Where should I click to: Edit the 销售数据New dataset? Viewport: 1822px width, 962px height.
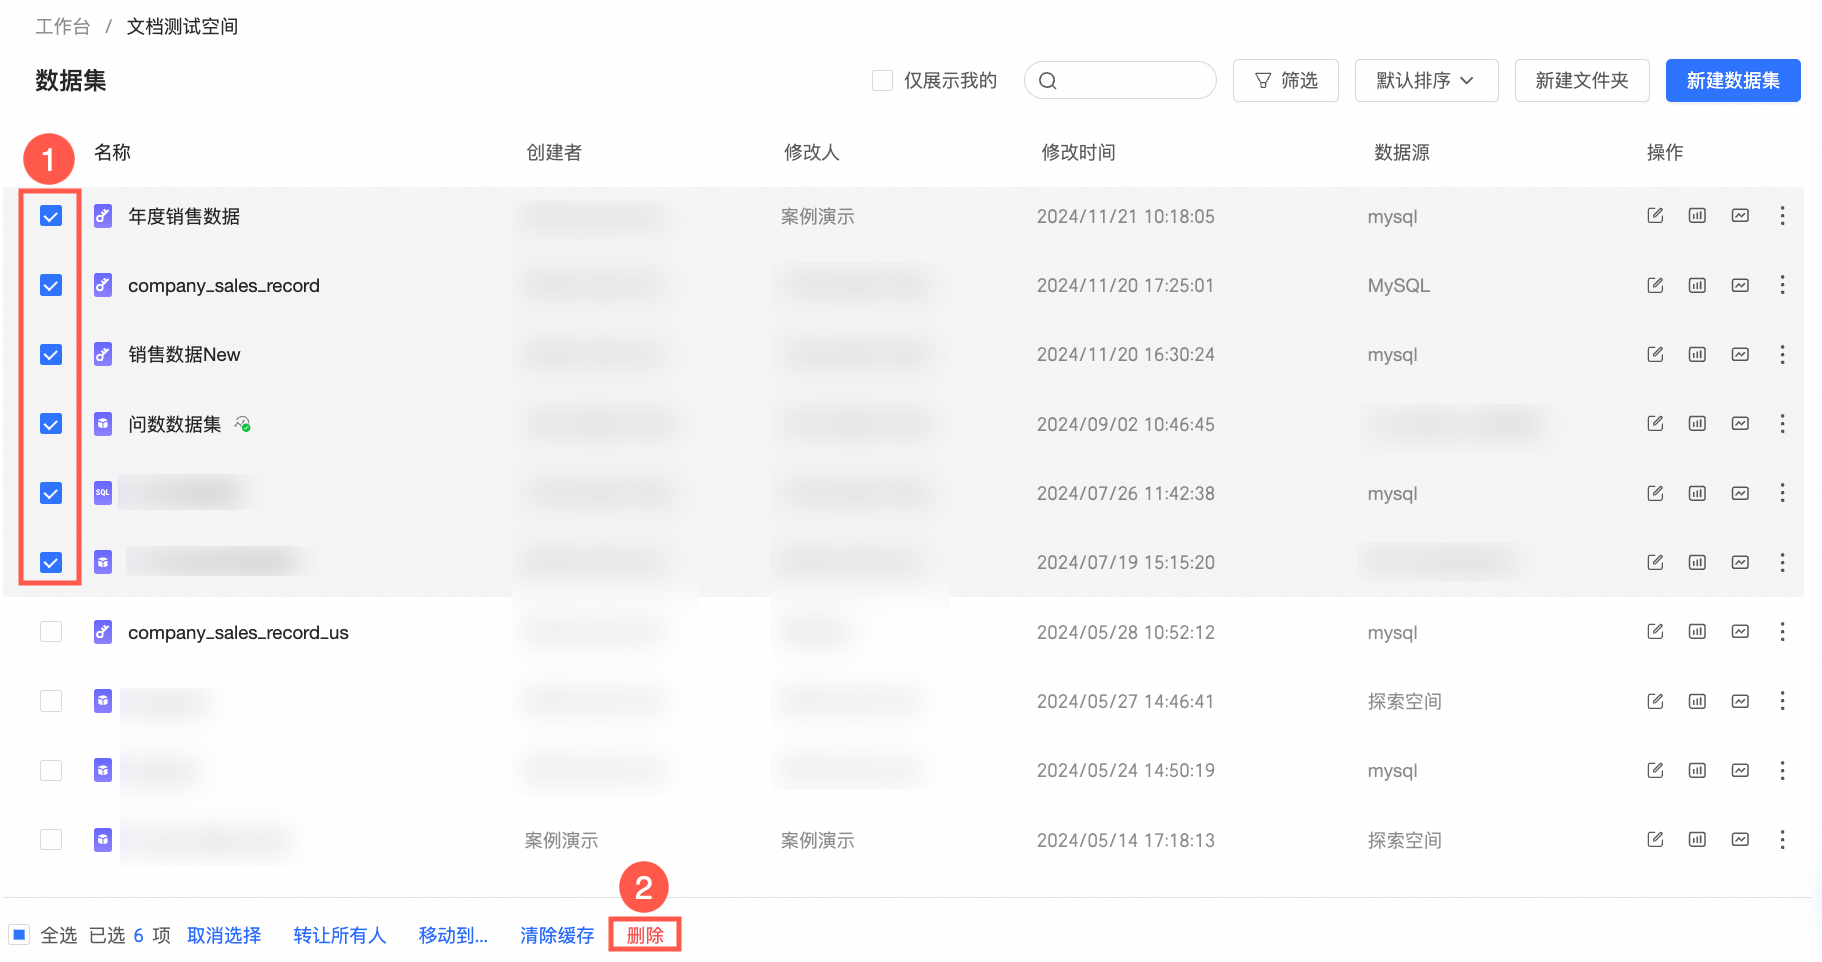1655,354
